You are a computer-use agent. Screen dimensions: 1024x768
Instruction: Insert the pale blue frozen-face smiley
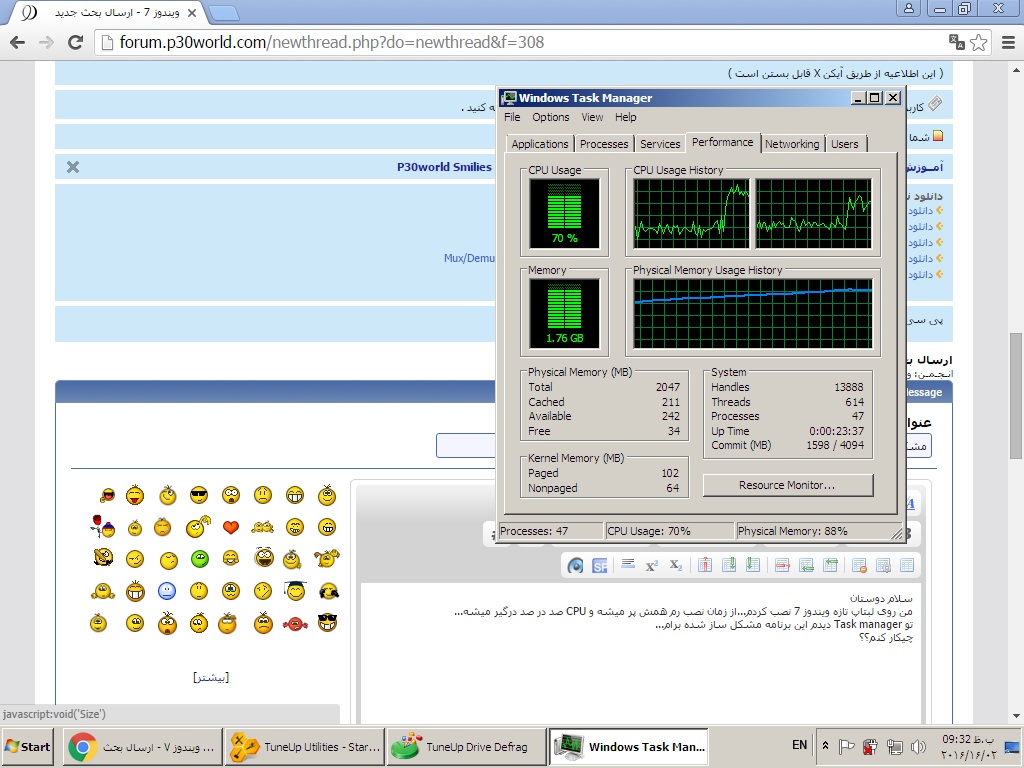click(167, 591)
